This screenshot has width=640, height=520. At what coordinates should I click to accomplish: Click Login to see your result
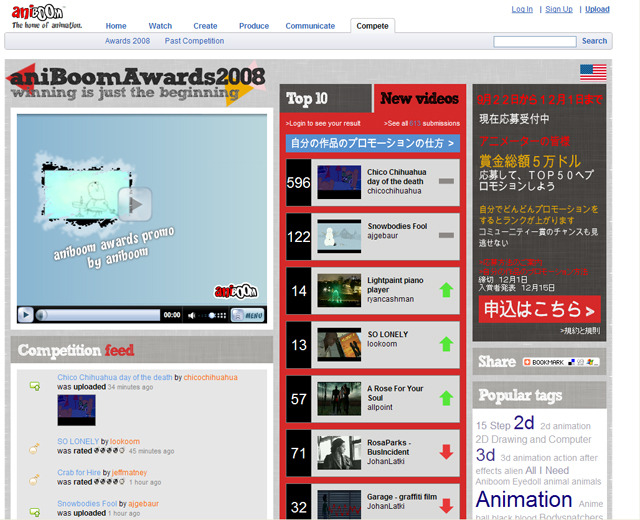[323, 123]
